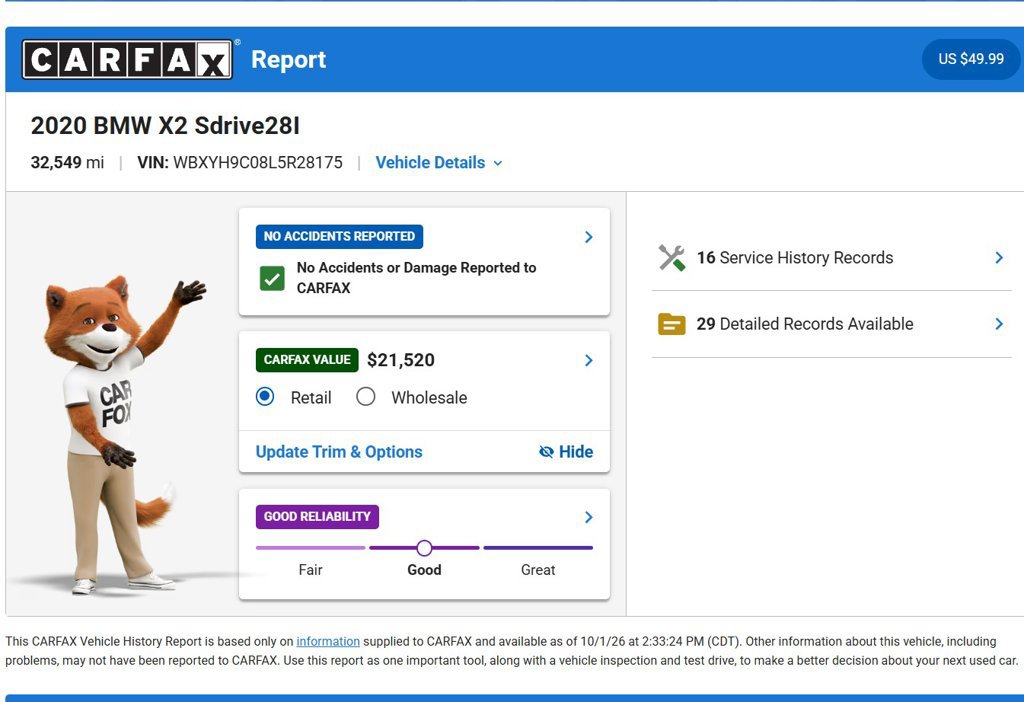The height and width of the screenshot is (702, 1024).
Task: Open the information hyperlink in disclaimer
Action: pyautogui.click(x=328, y=641)
